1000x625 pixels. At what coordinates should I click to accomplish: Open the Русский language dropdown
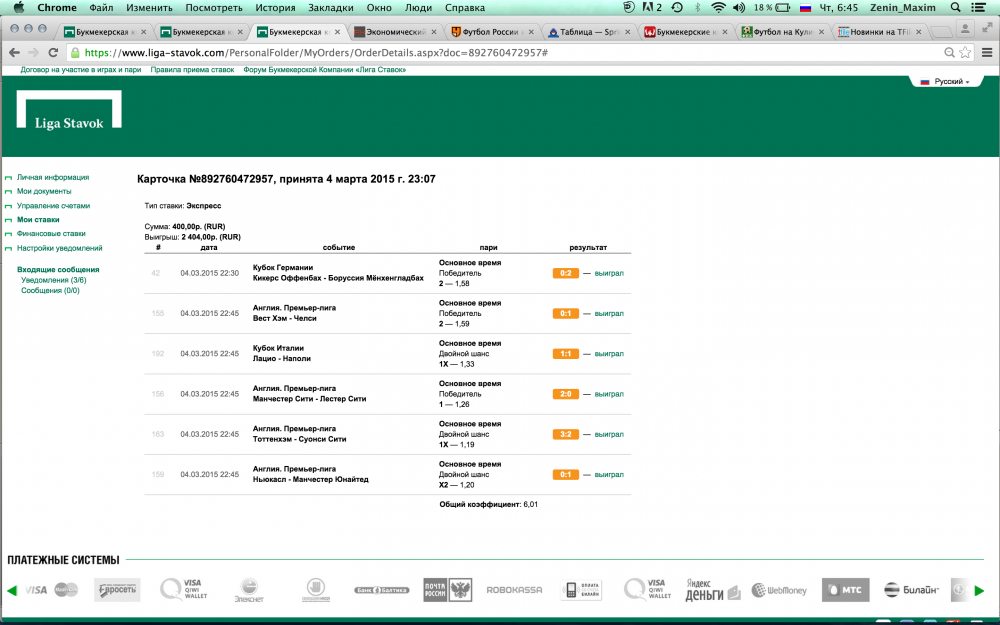tap(945, 82)
